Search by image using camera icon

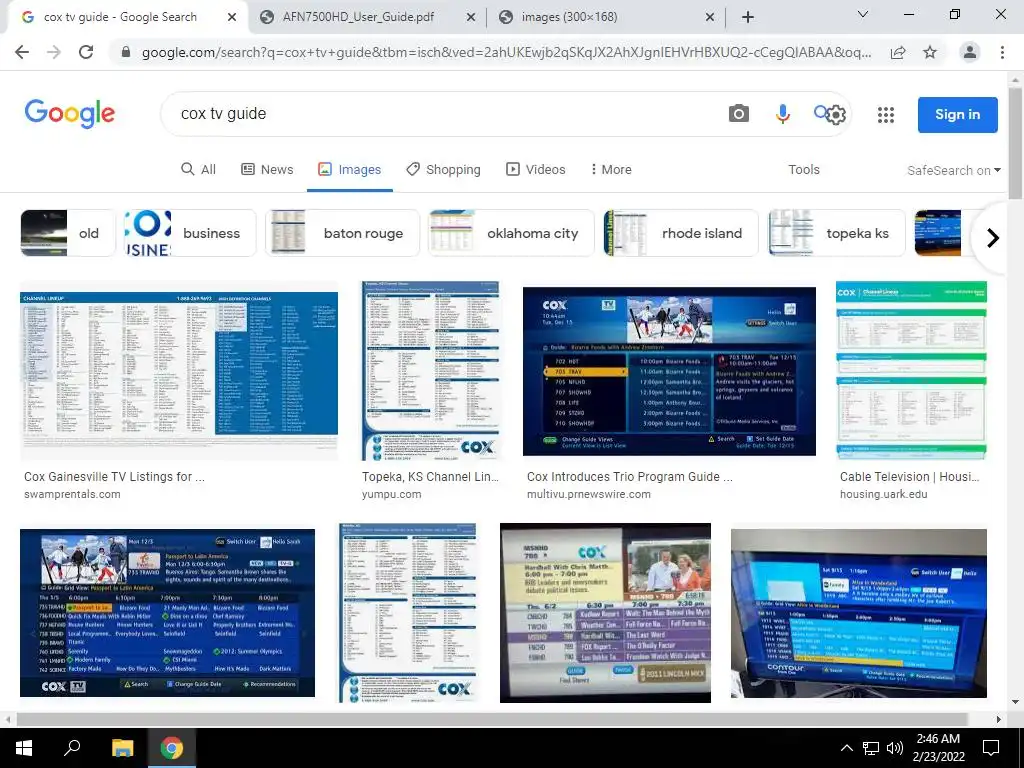click(739, 114)
